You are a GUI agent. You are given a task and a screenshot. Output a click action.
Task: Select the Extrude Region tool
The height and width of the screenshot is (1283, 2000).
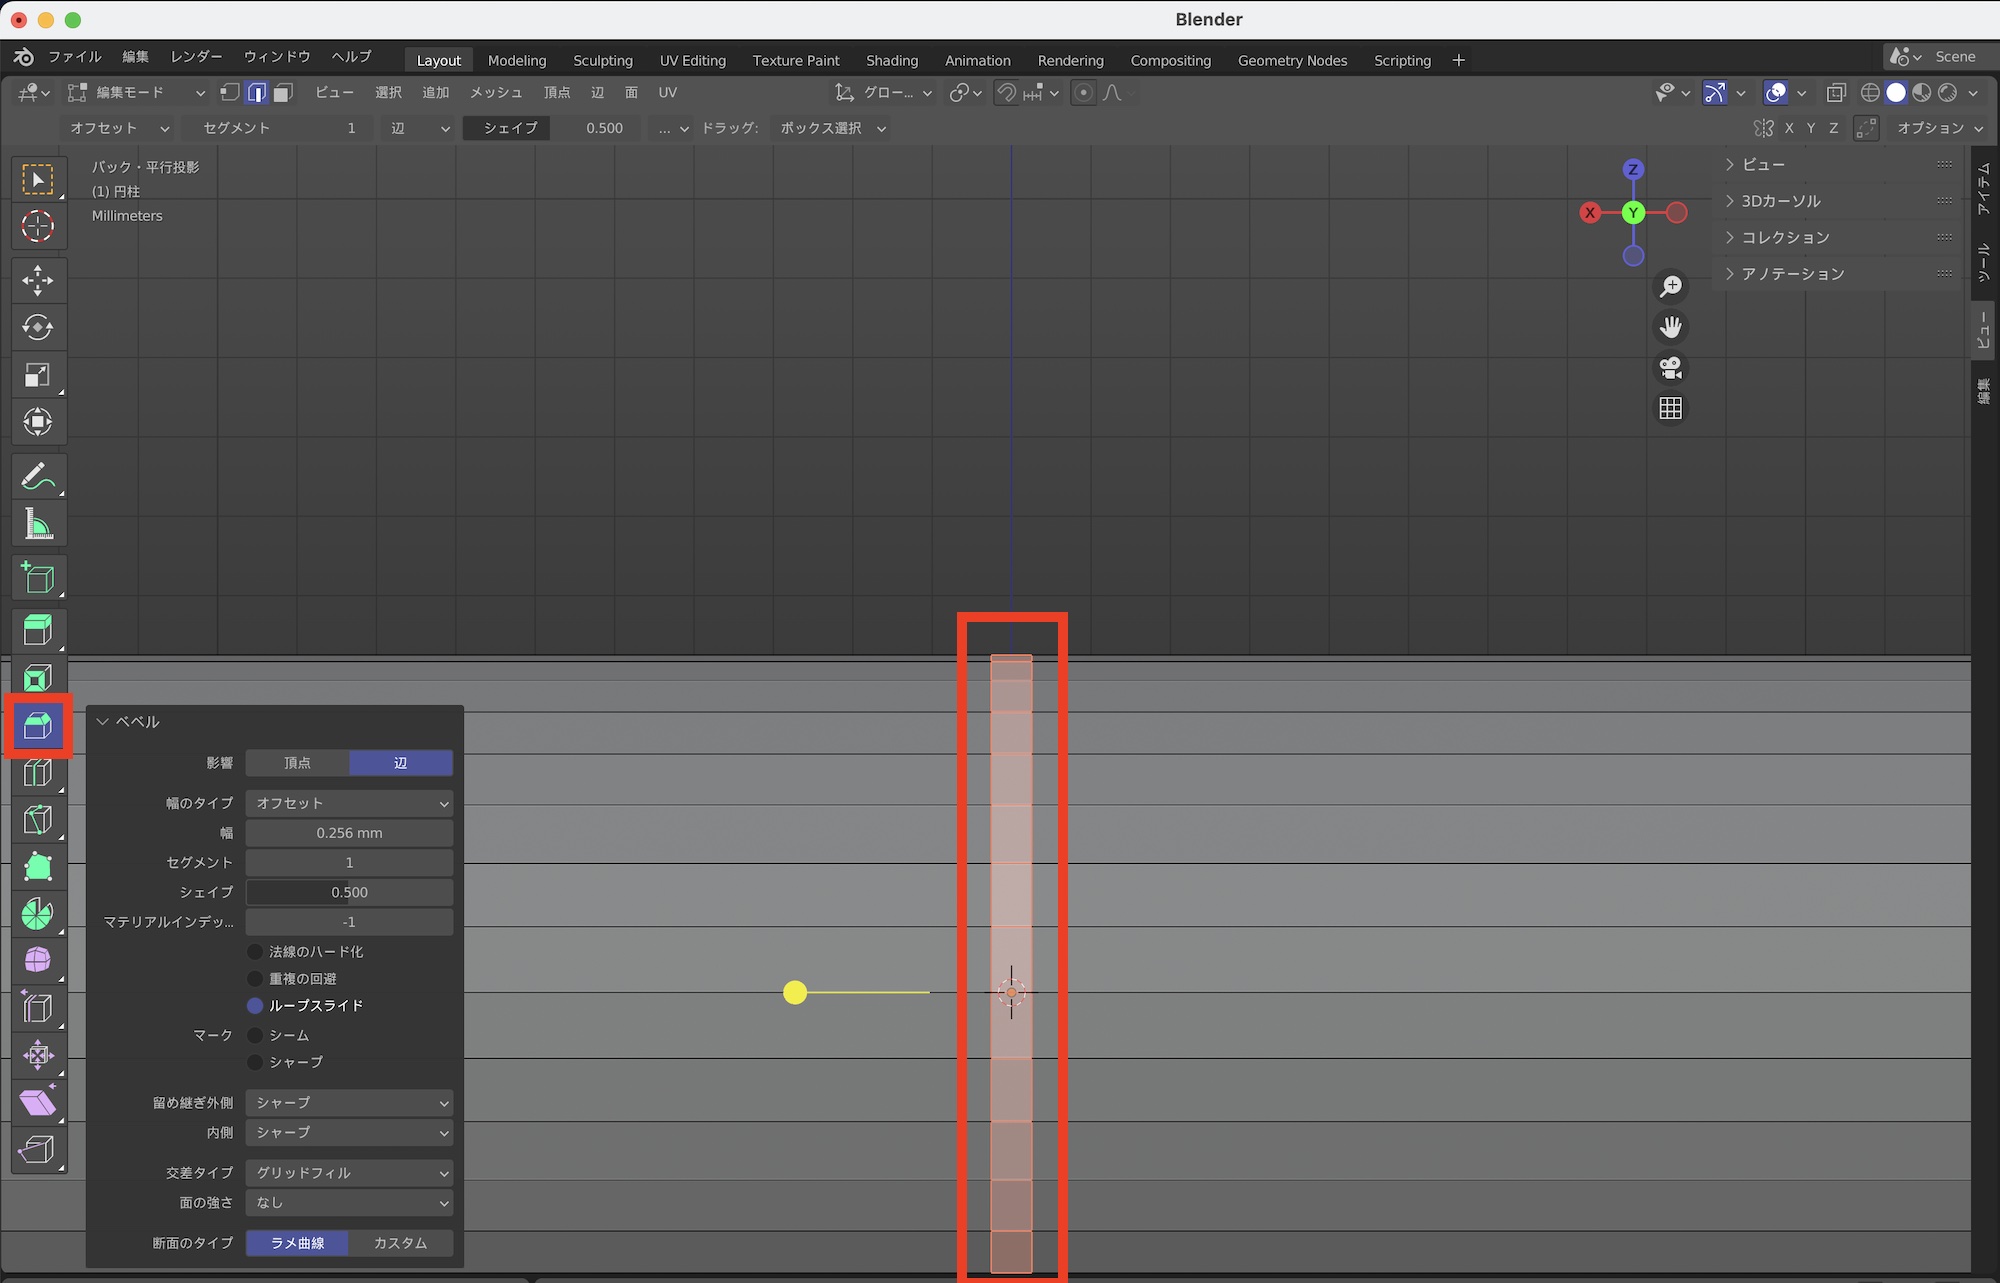click(x=38, y=630)
